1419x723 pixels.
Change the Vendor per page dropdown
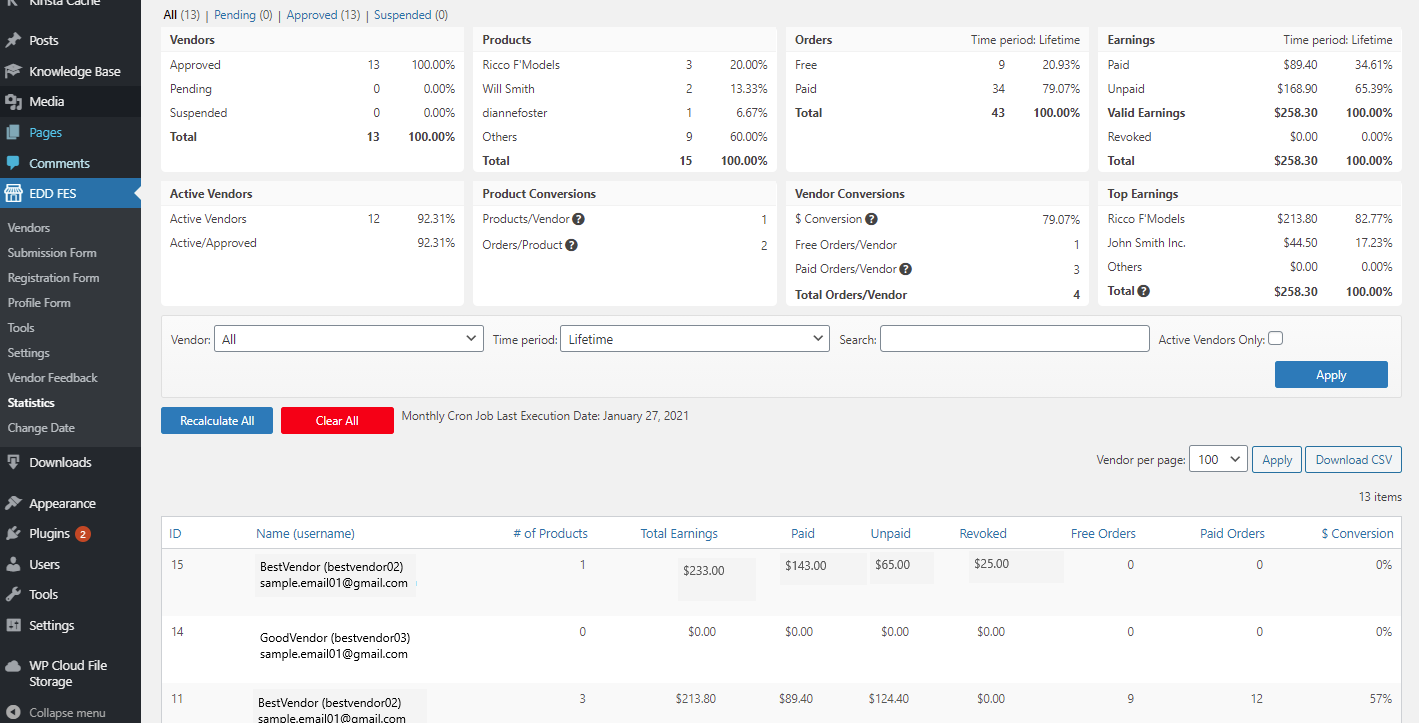click(x=1218, y=460)
